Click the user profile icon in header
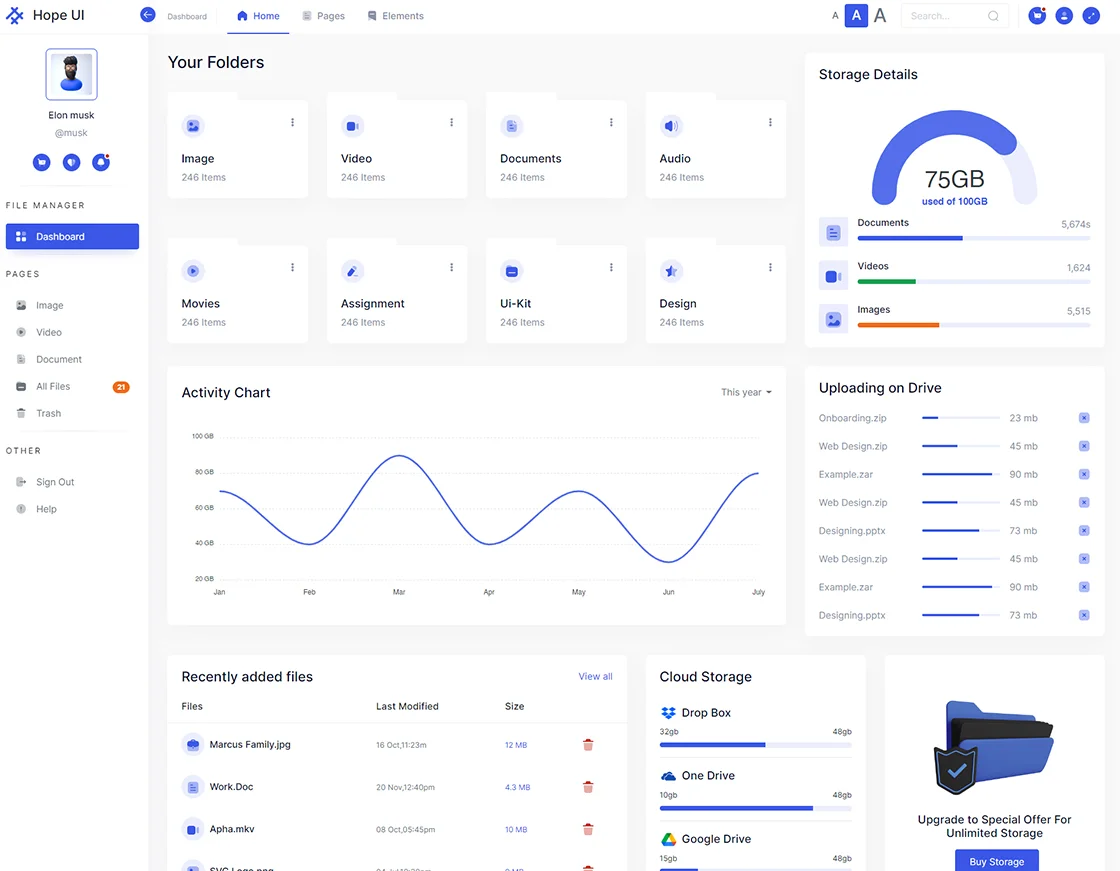This screenshot has height=871, width=1120. pos(1064,16)
